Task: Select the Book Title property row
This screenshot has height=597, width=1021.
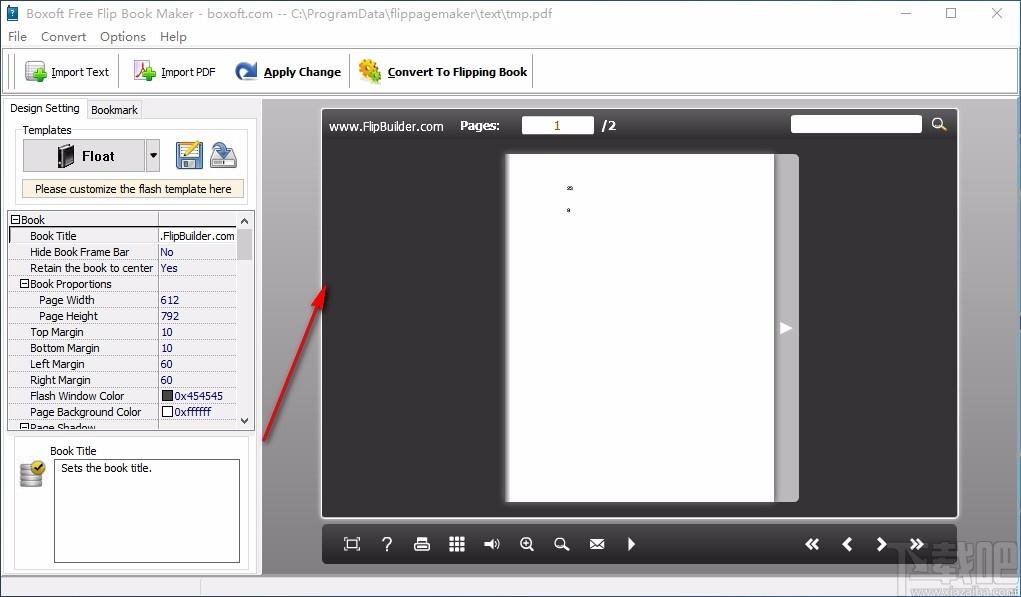Action: tap(122, 236)
